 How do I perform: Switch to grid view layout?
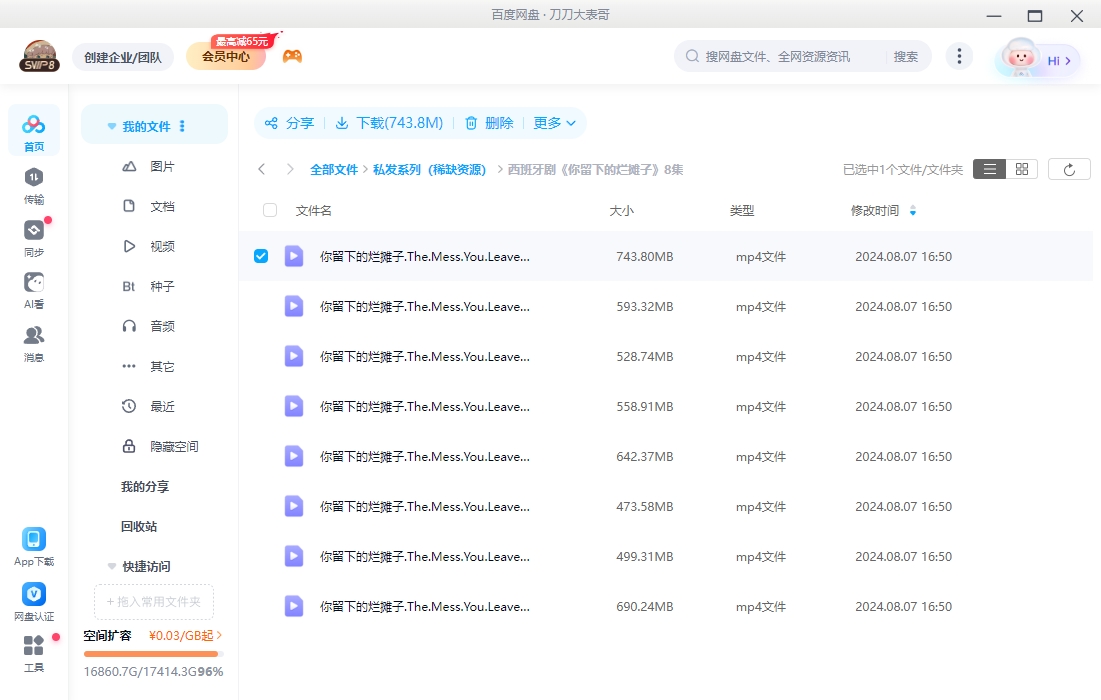coord(1021,168)
